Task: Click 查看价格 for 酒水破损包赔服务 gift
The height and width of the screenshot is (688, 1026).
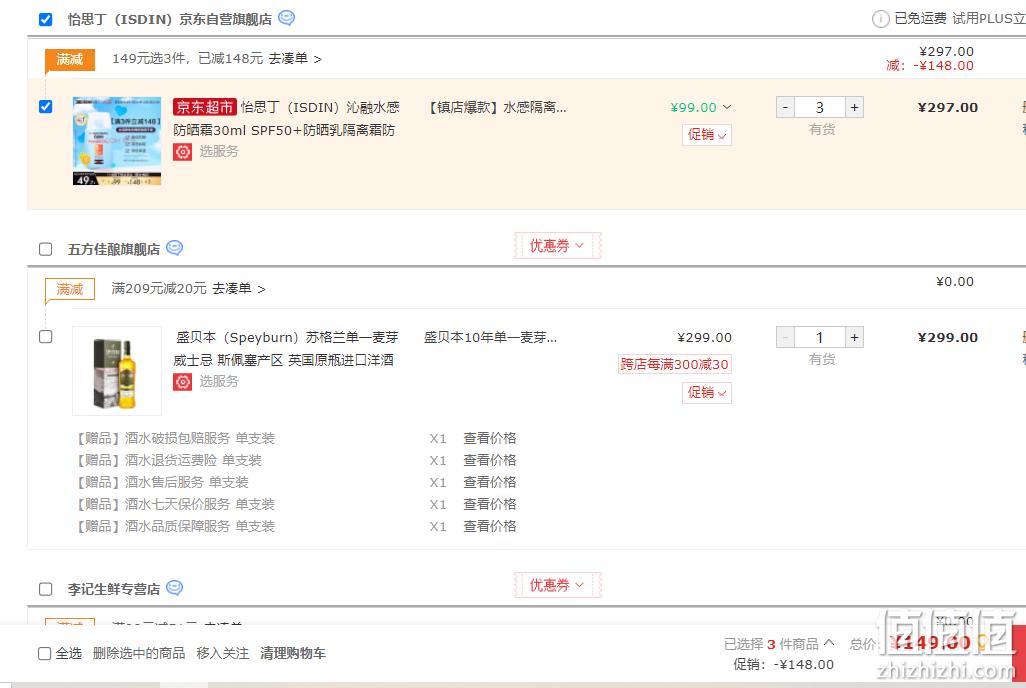Action: coord(489,438)
